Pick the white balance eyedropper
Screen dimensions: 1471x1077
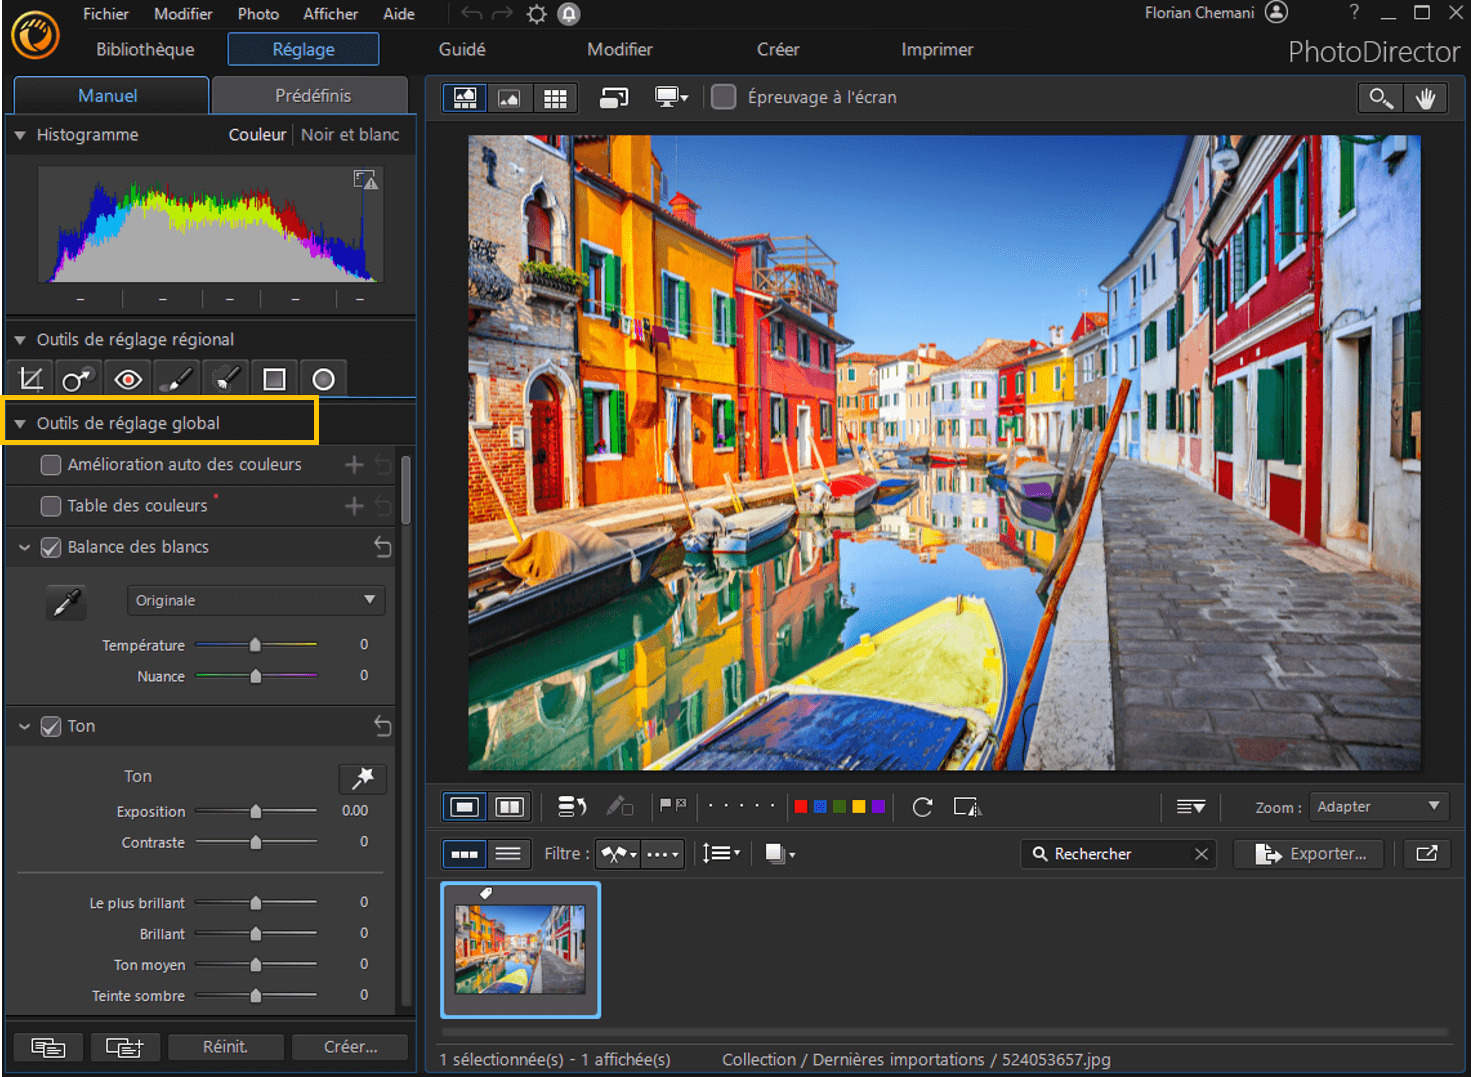click(x=65, y=601)
